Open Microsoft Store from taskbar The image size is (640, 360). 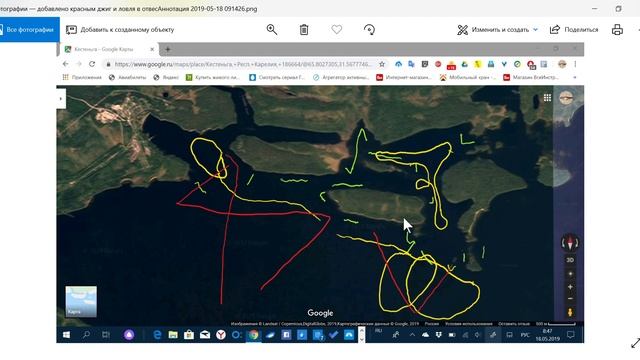(x=189, y=335)
